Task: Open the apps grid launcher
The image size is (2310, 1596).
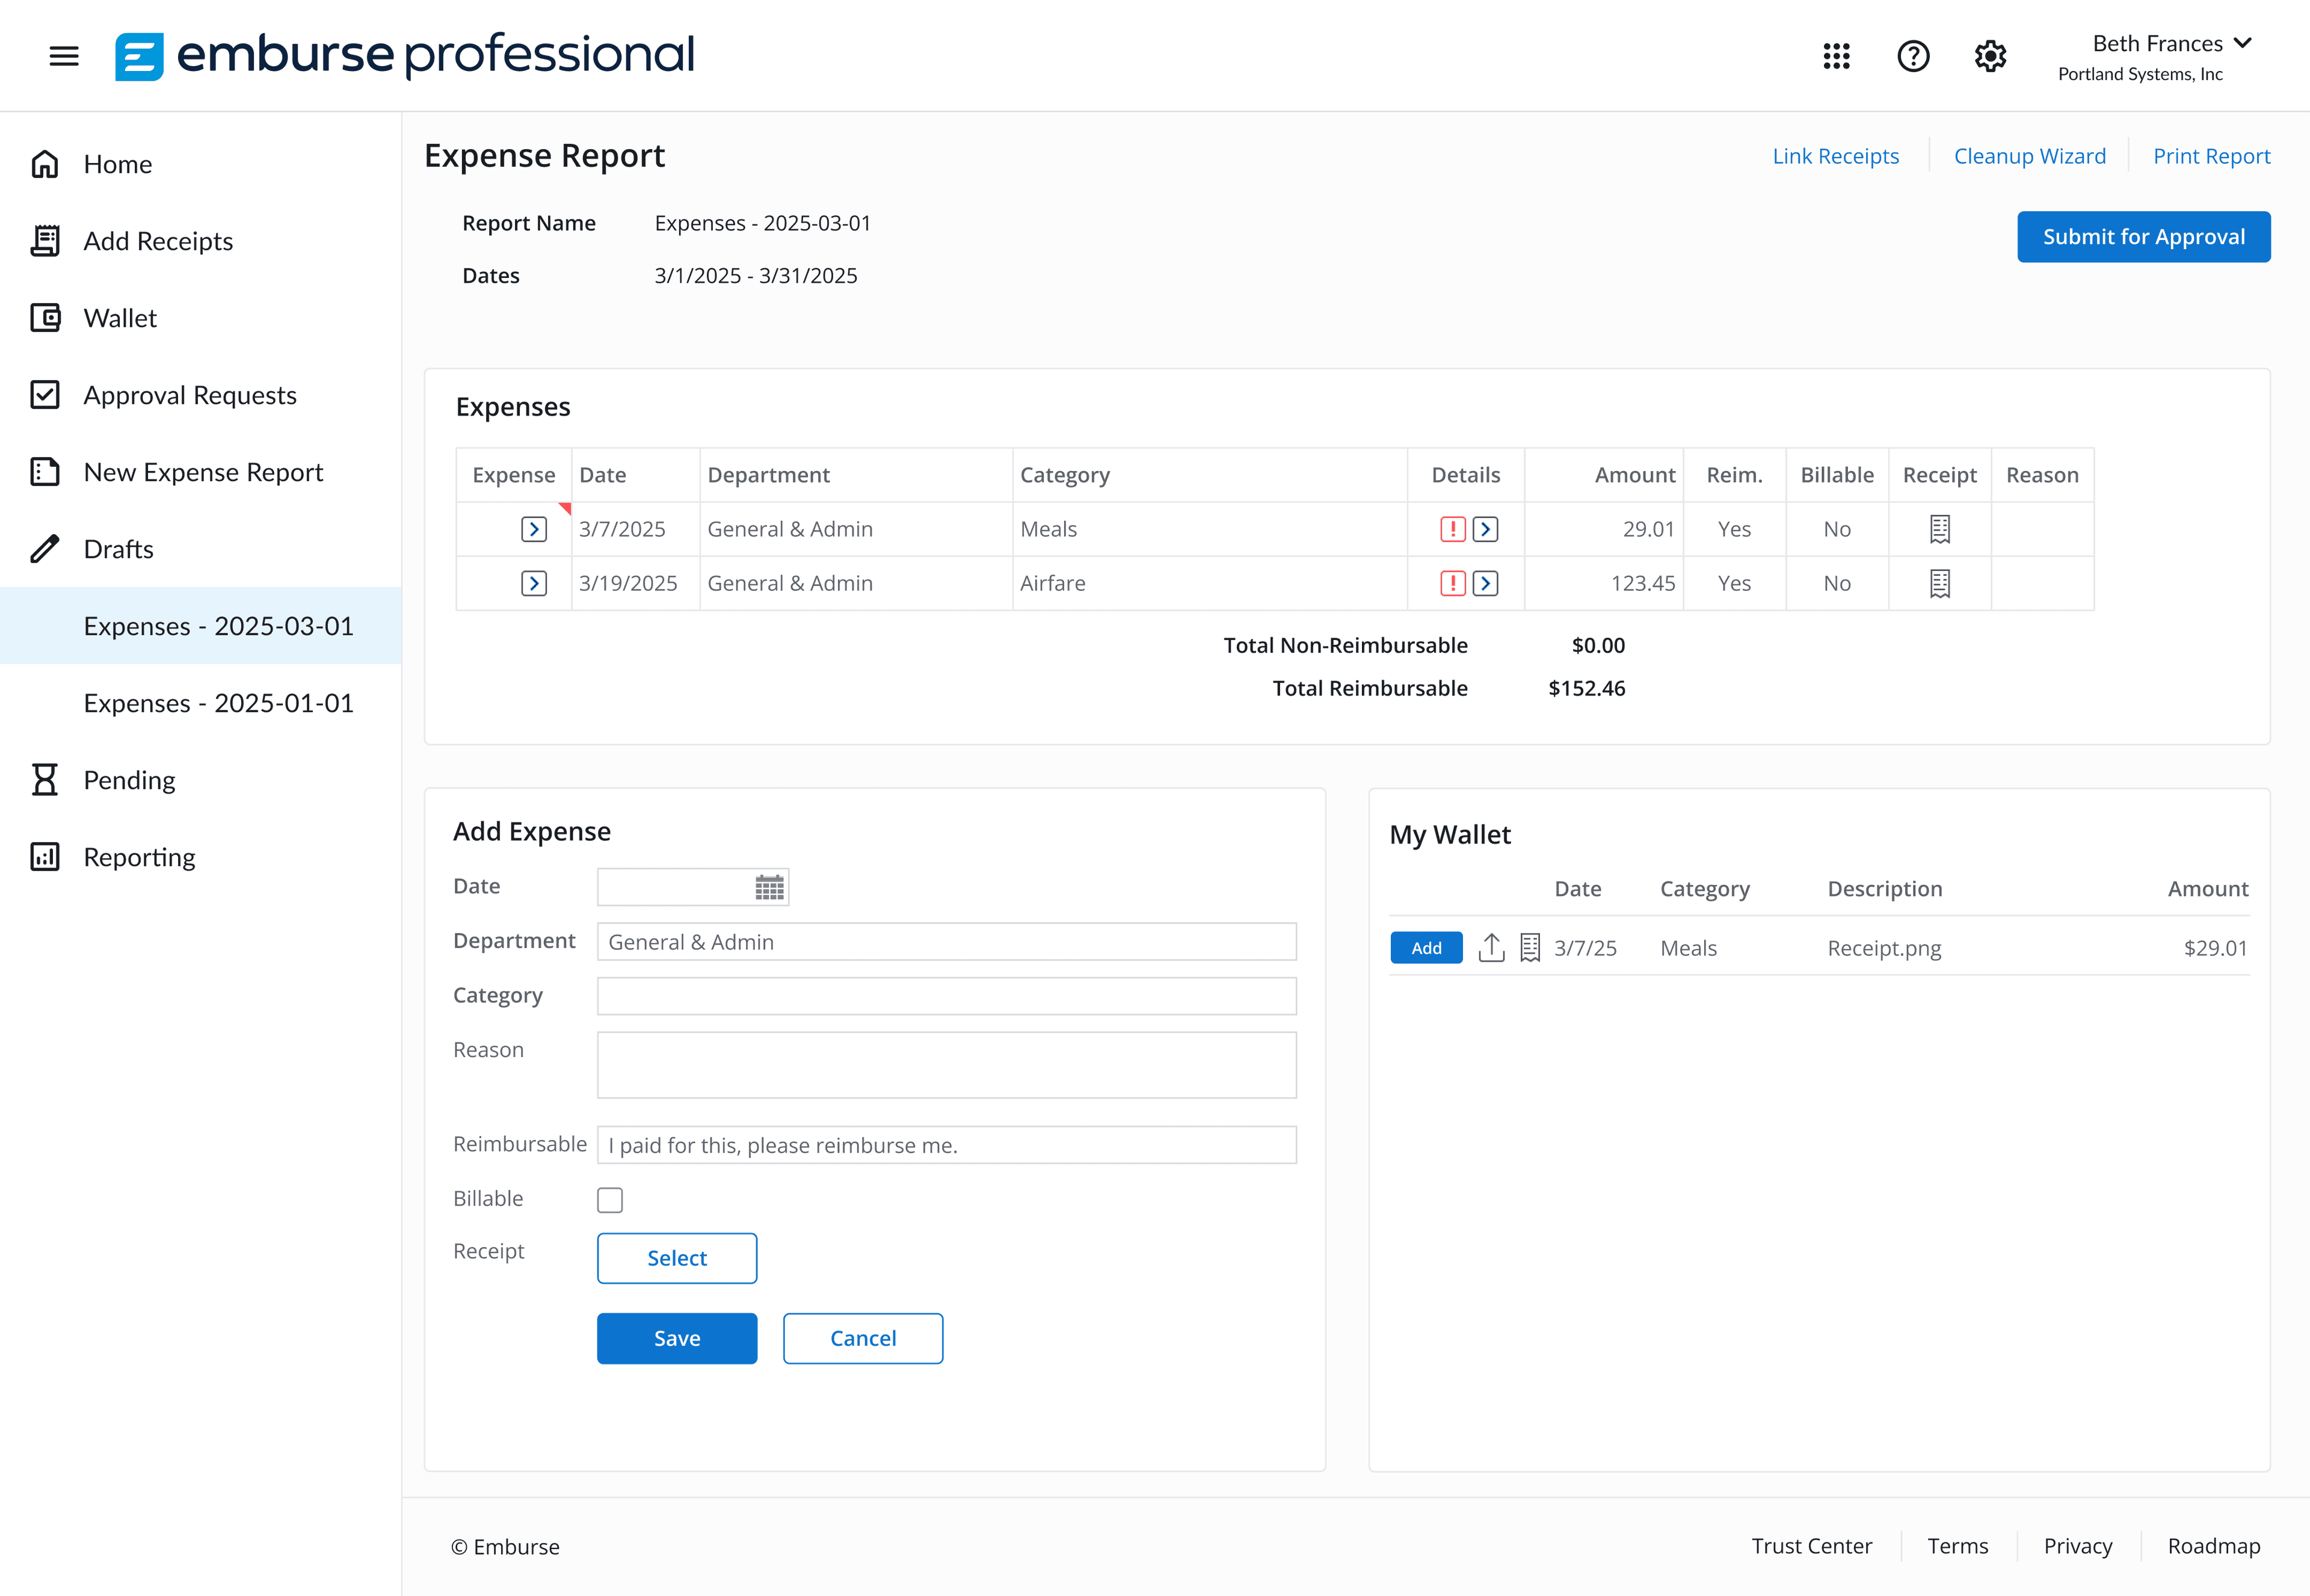Action: 1836,56
